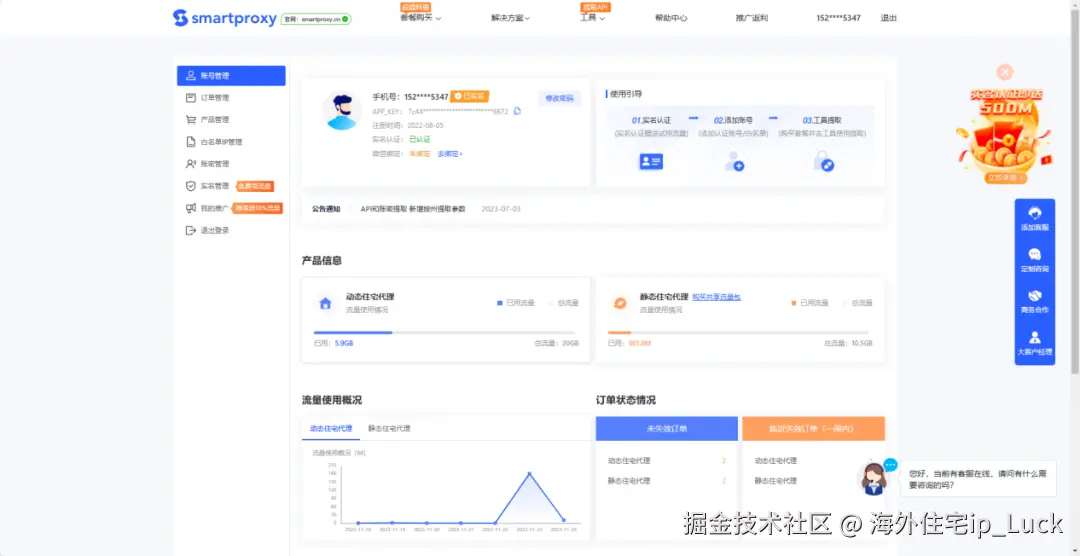Click the static proxy traffic progress bar
The image size is (1080, 556).
(x=738, y=332)
